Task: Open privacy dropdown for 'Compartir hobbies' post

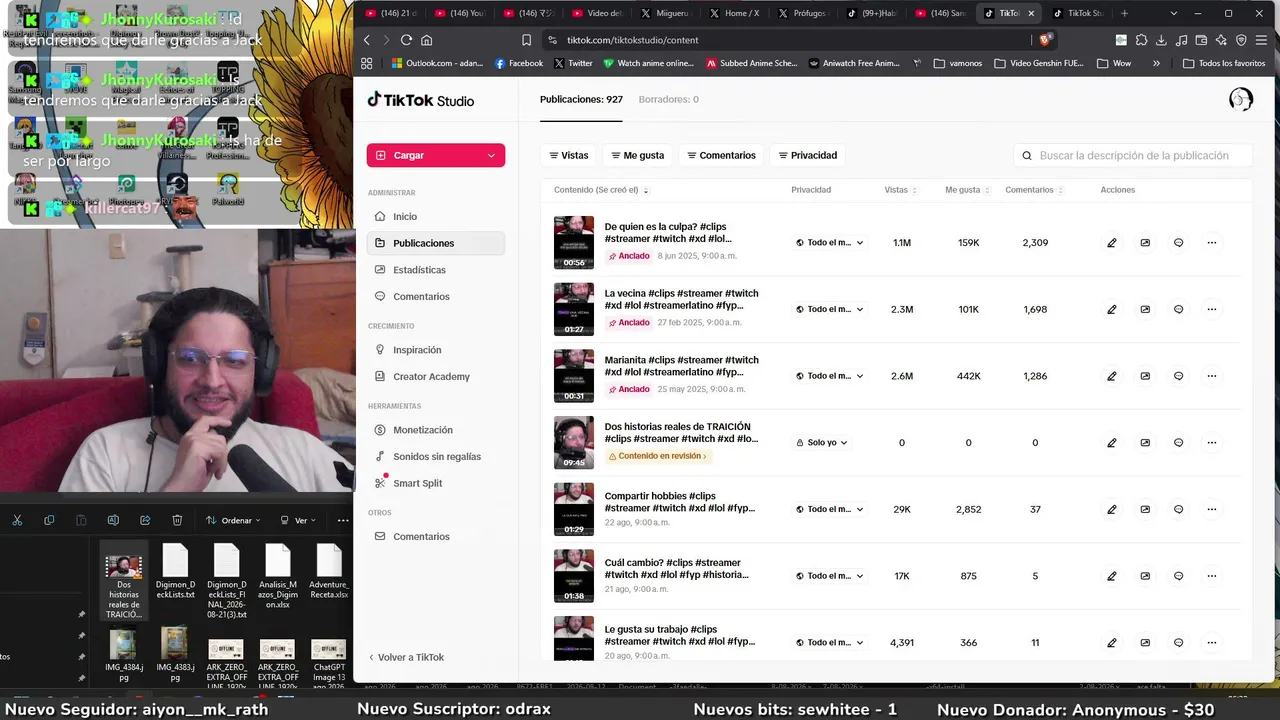Action: 830,509
